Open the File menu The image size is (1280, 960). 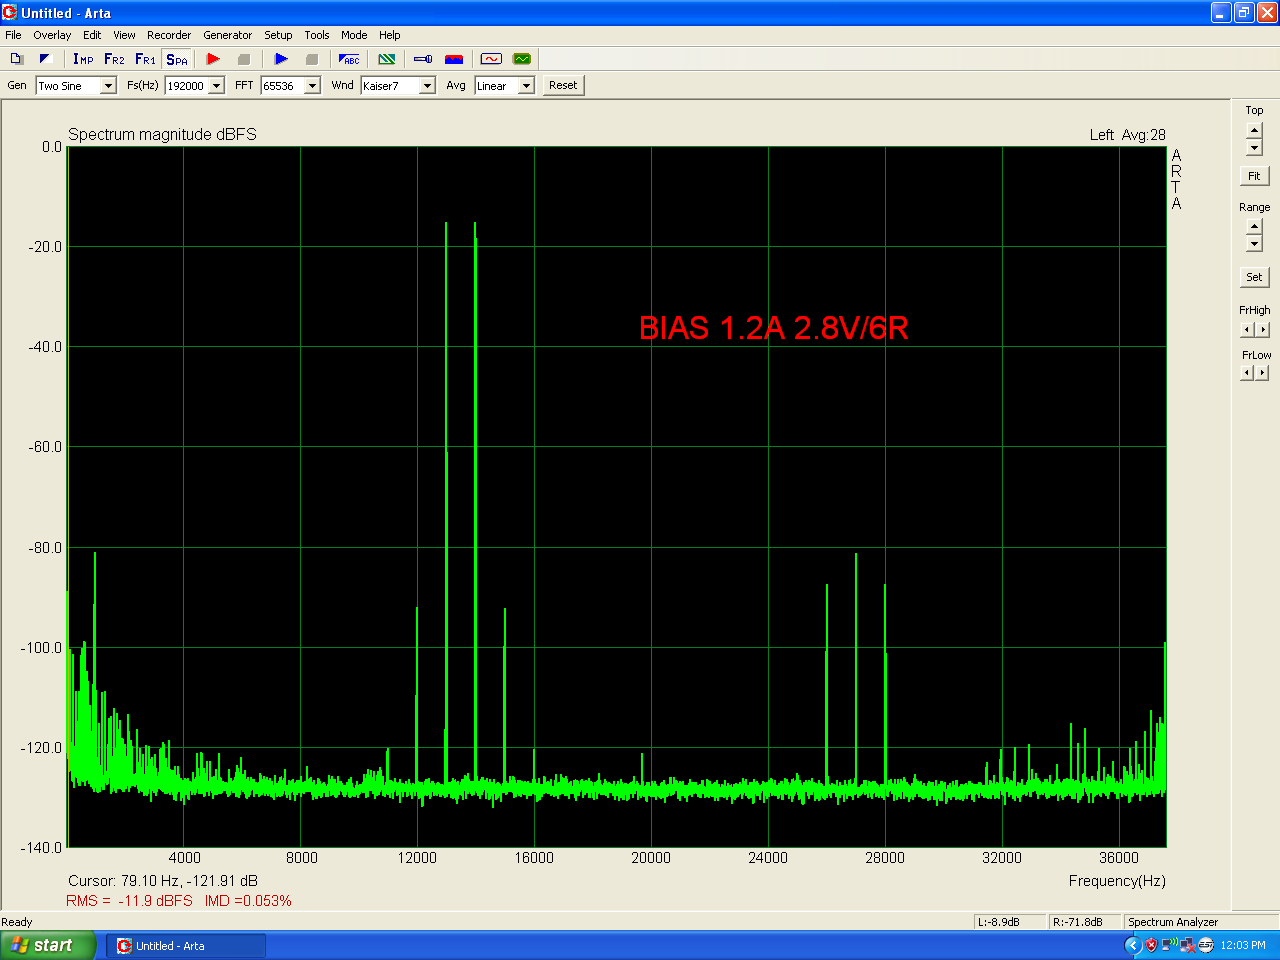tap(13, 35)
